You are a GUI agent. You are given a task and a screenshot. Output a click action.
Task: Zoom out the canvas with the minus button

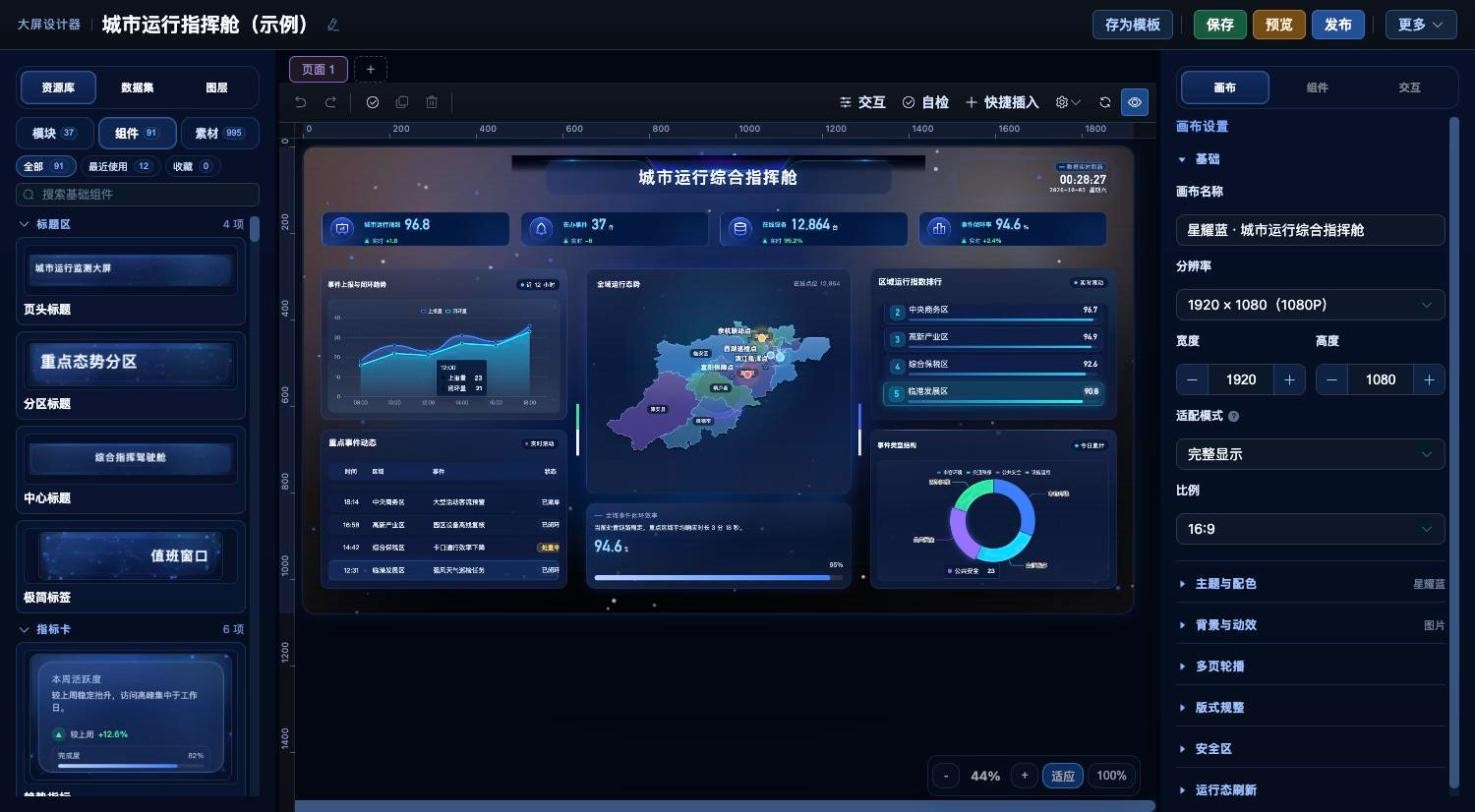coord(946,776)
